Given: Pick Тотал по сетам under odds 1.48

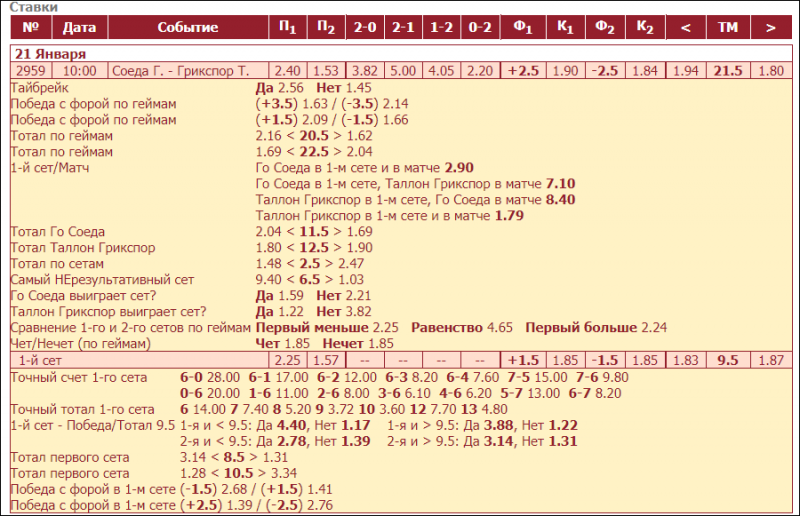Looking at the screenshot, I should coord(268,263).
